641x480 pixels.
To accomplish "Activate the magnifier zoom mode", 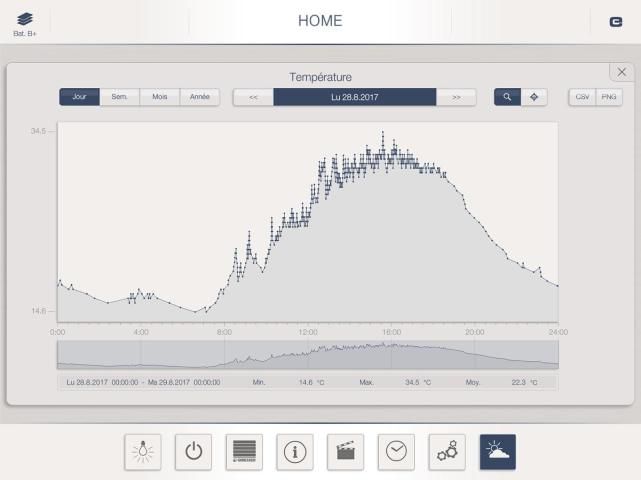I will pyautogui.click(x=507, y=97).
